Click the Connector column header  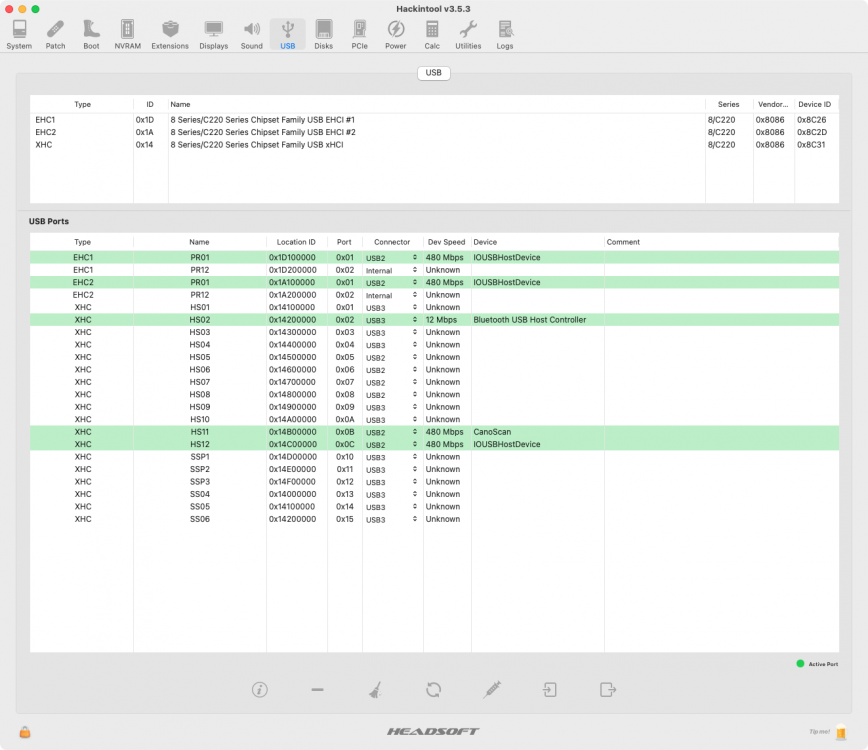tap(392, 242)
